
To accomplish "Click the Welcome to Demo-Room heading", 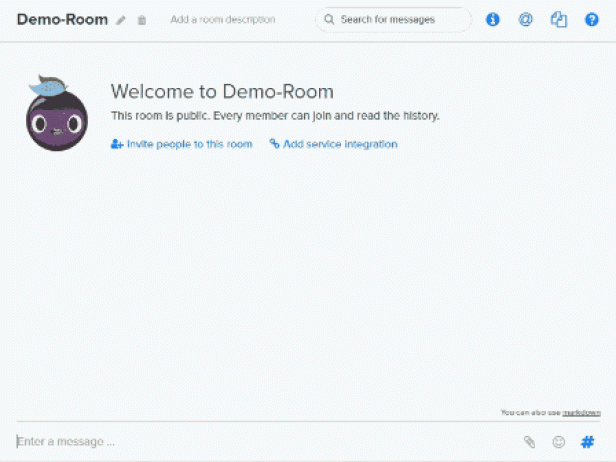I will pyautogui.click(x=222, y=92).
